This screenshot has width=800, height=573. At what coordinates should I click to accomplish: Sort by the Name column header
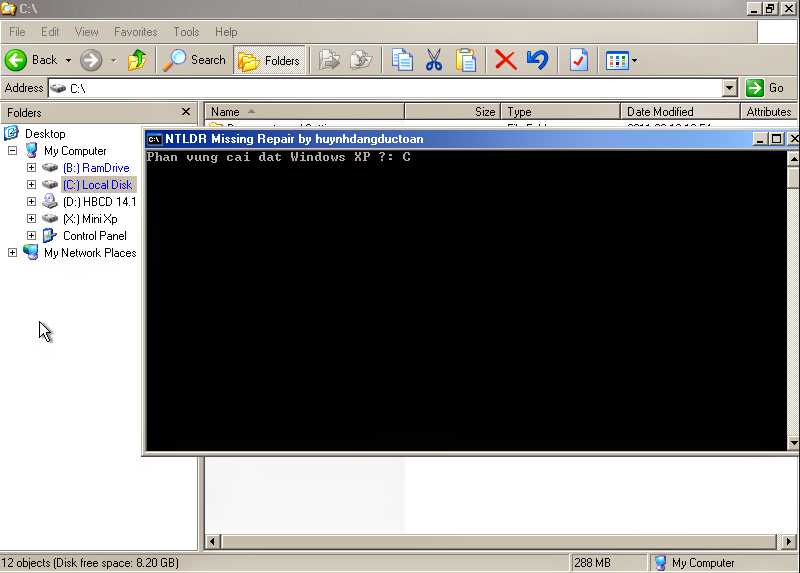[305, 111]
